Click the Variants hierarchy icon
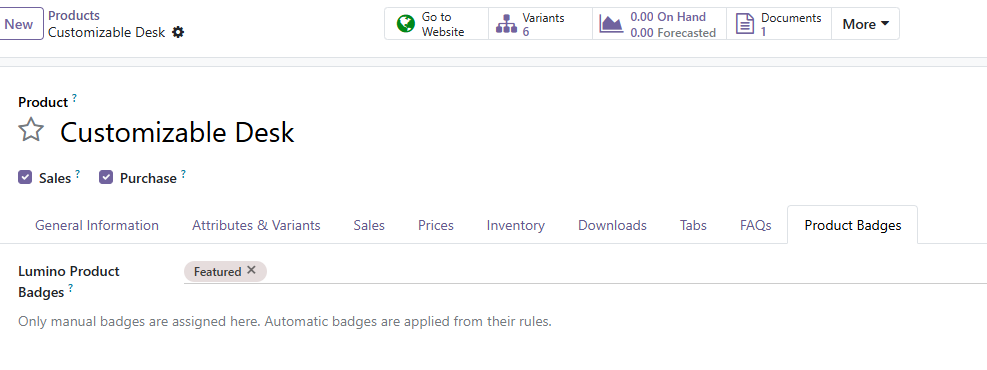The width and height of the screenshot is (987, 370). (x=506, y=24)
